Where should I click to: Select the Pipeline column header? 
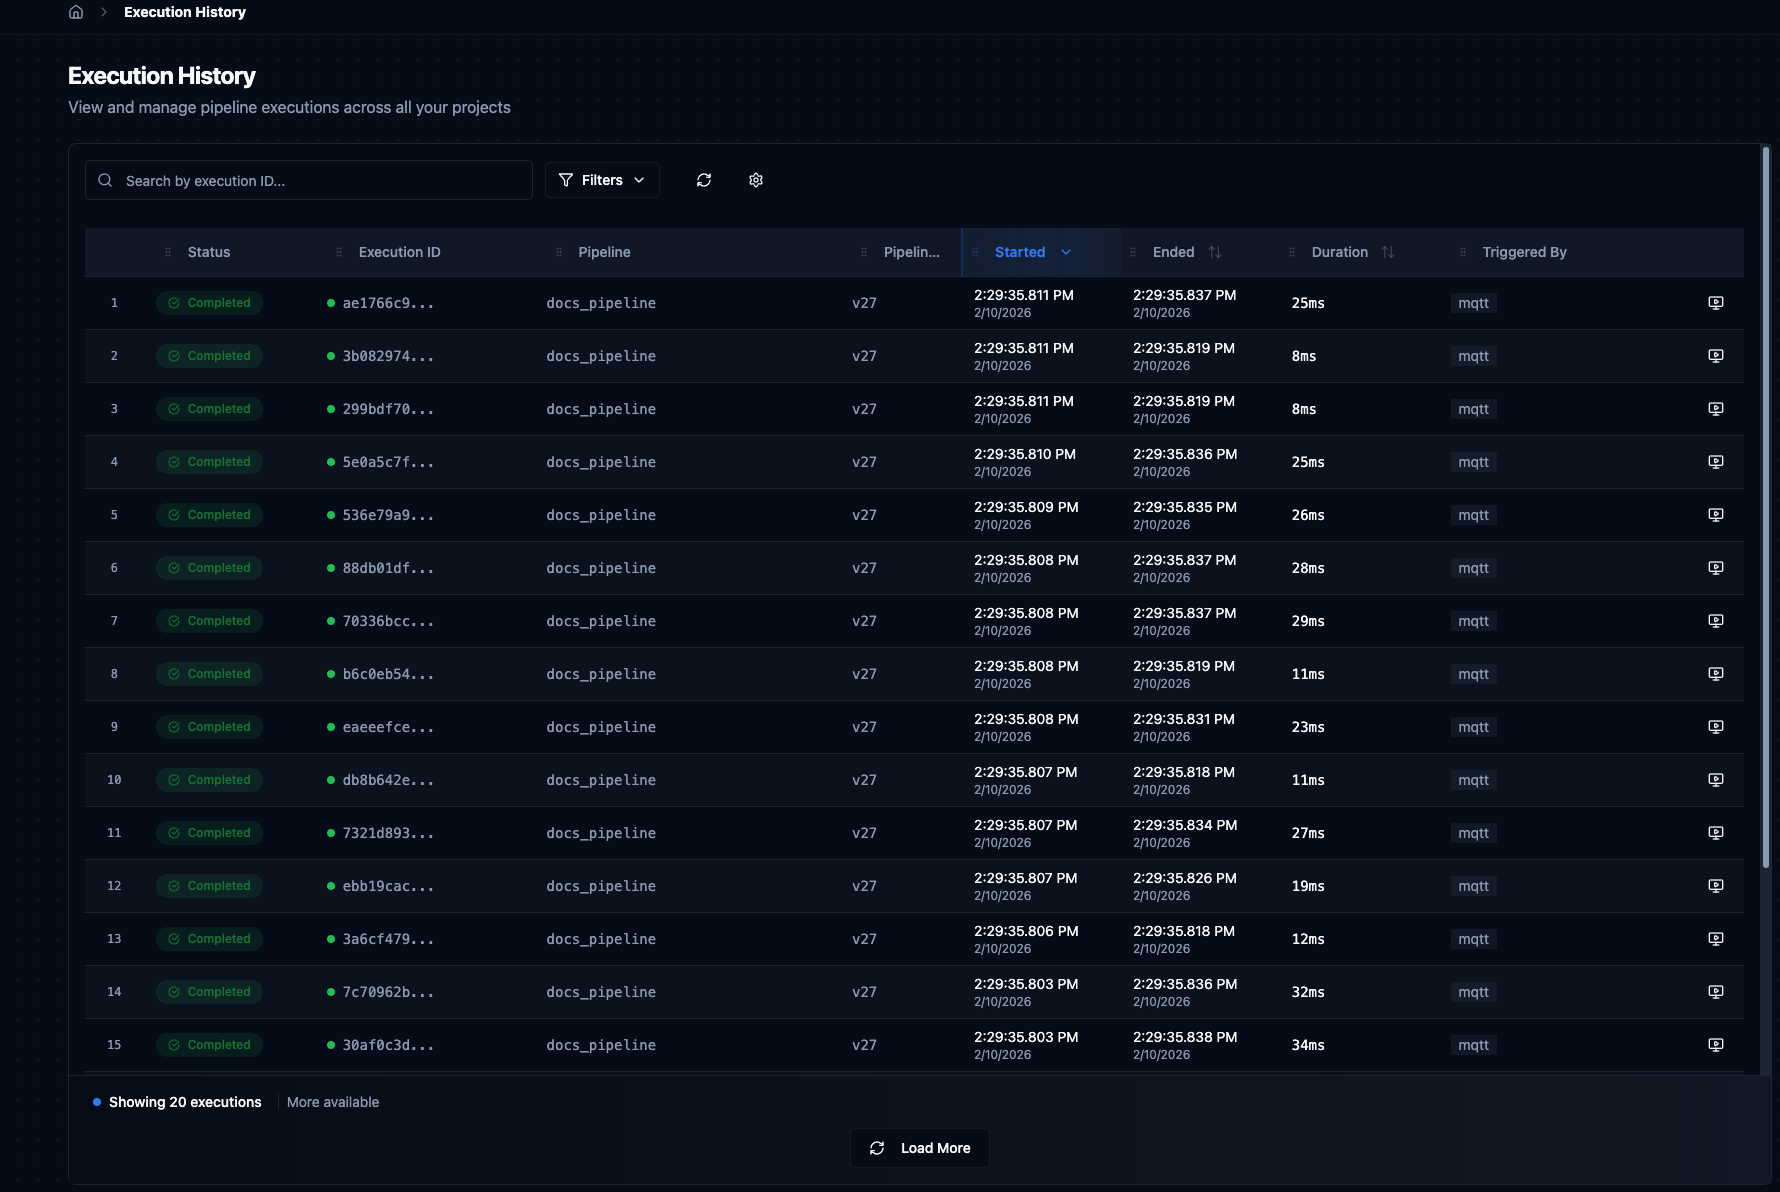(604, 252)
